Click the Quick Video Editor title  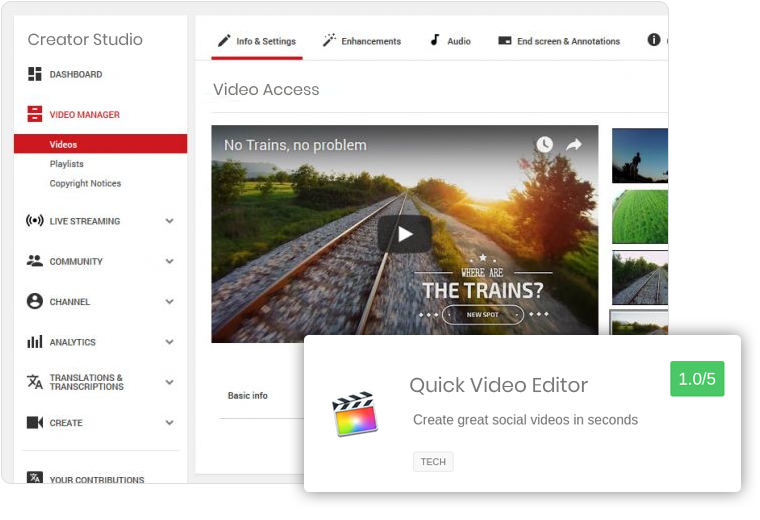point(498,385)
